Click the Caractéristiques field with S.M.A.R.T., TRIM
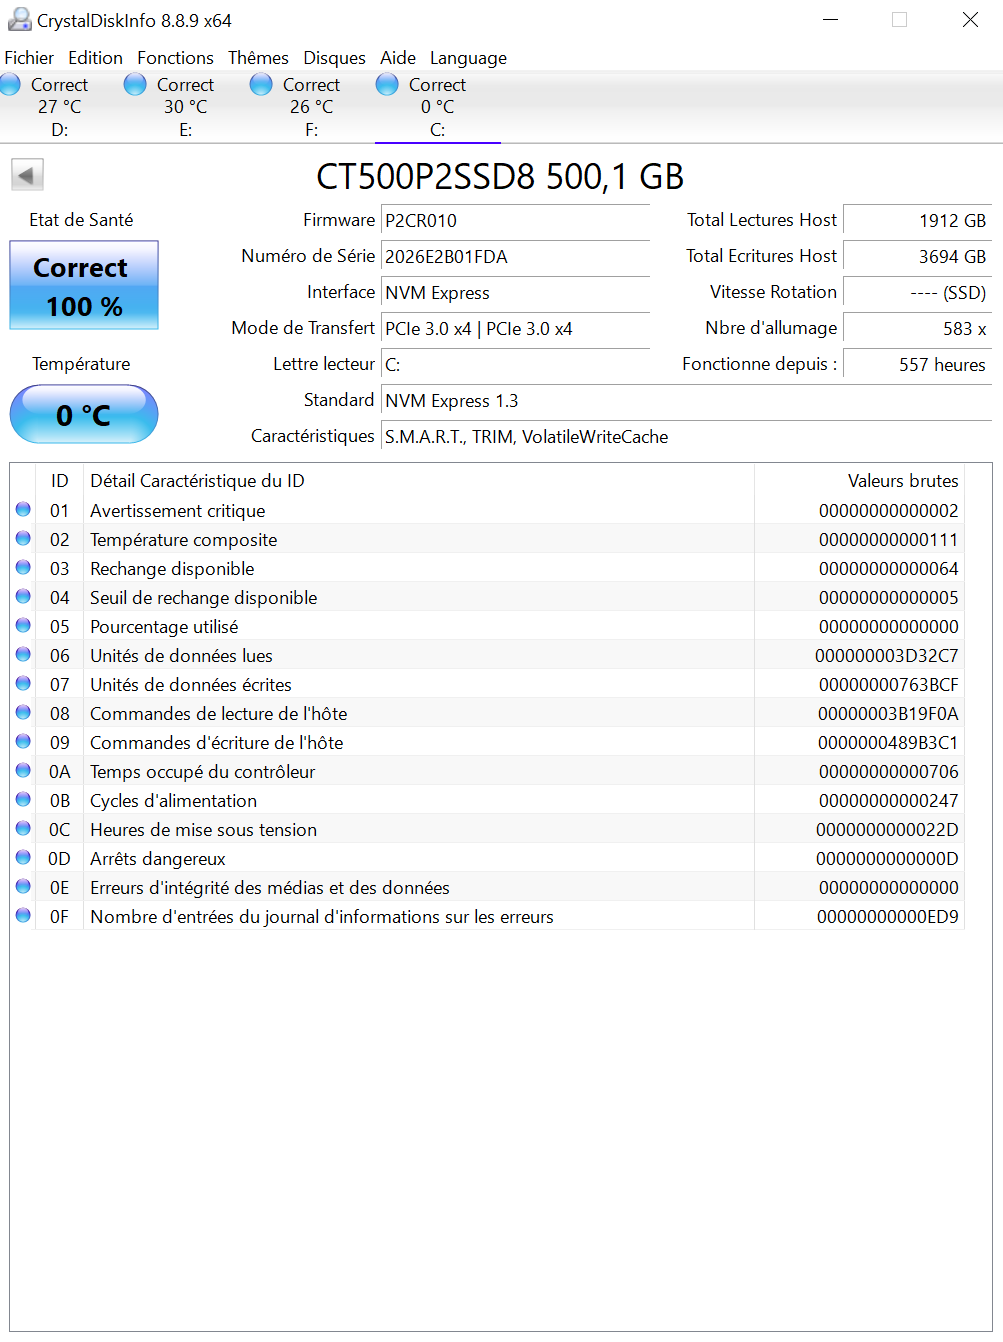The width and height of the screenshot is (1003, 1342). [x=686, y=437]
